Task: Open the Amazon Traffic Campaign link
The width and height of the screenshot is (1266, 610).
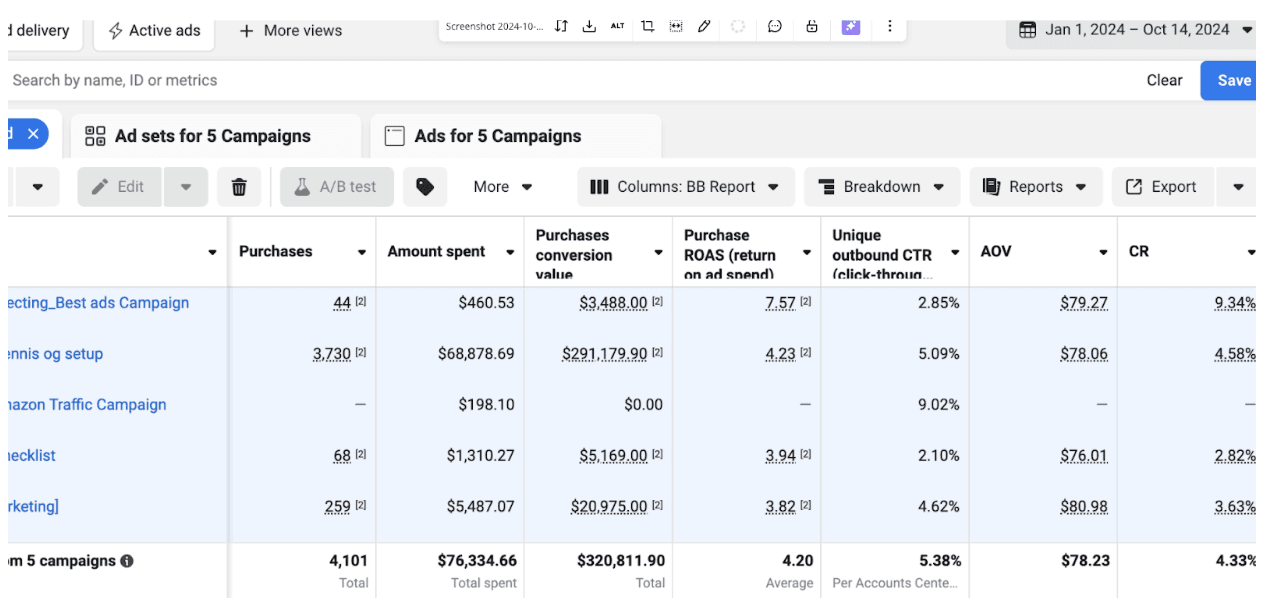Action: click(86, 405)
